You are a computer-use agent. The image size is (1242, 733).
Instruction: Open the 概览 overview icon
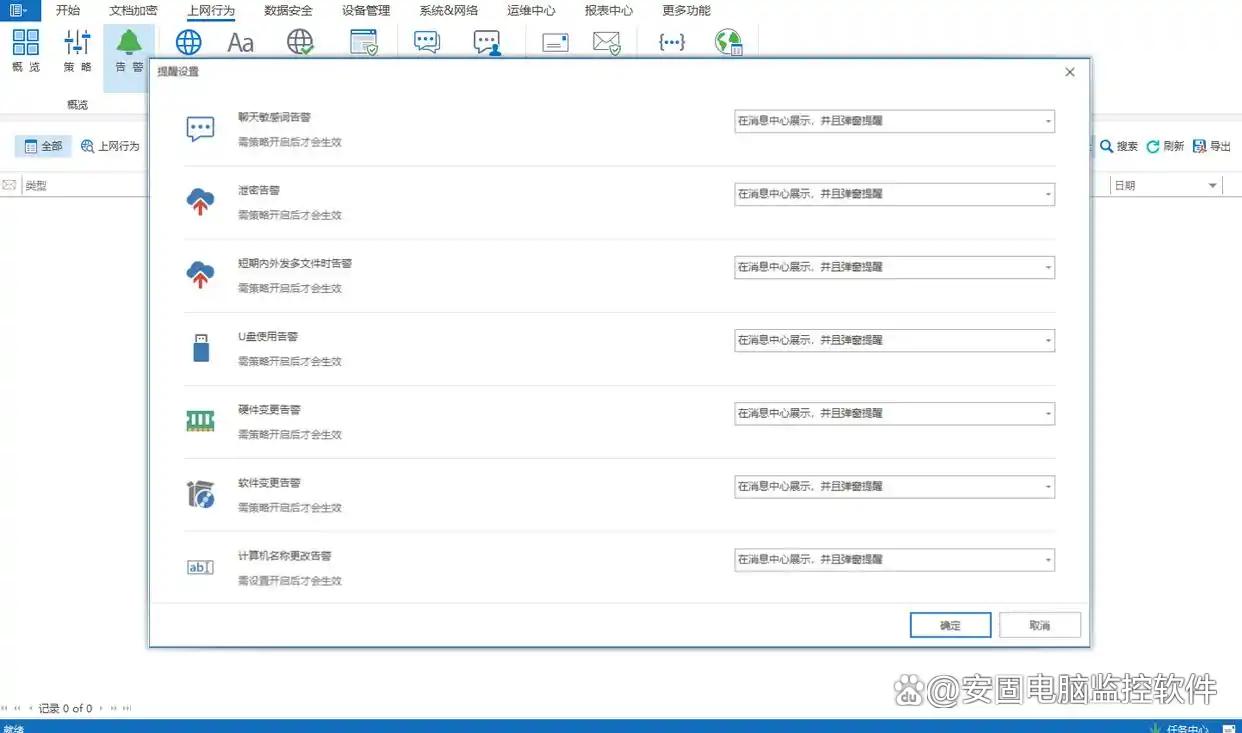(26, 50)
